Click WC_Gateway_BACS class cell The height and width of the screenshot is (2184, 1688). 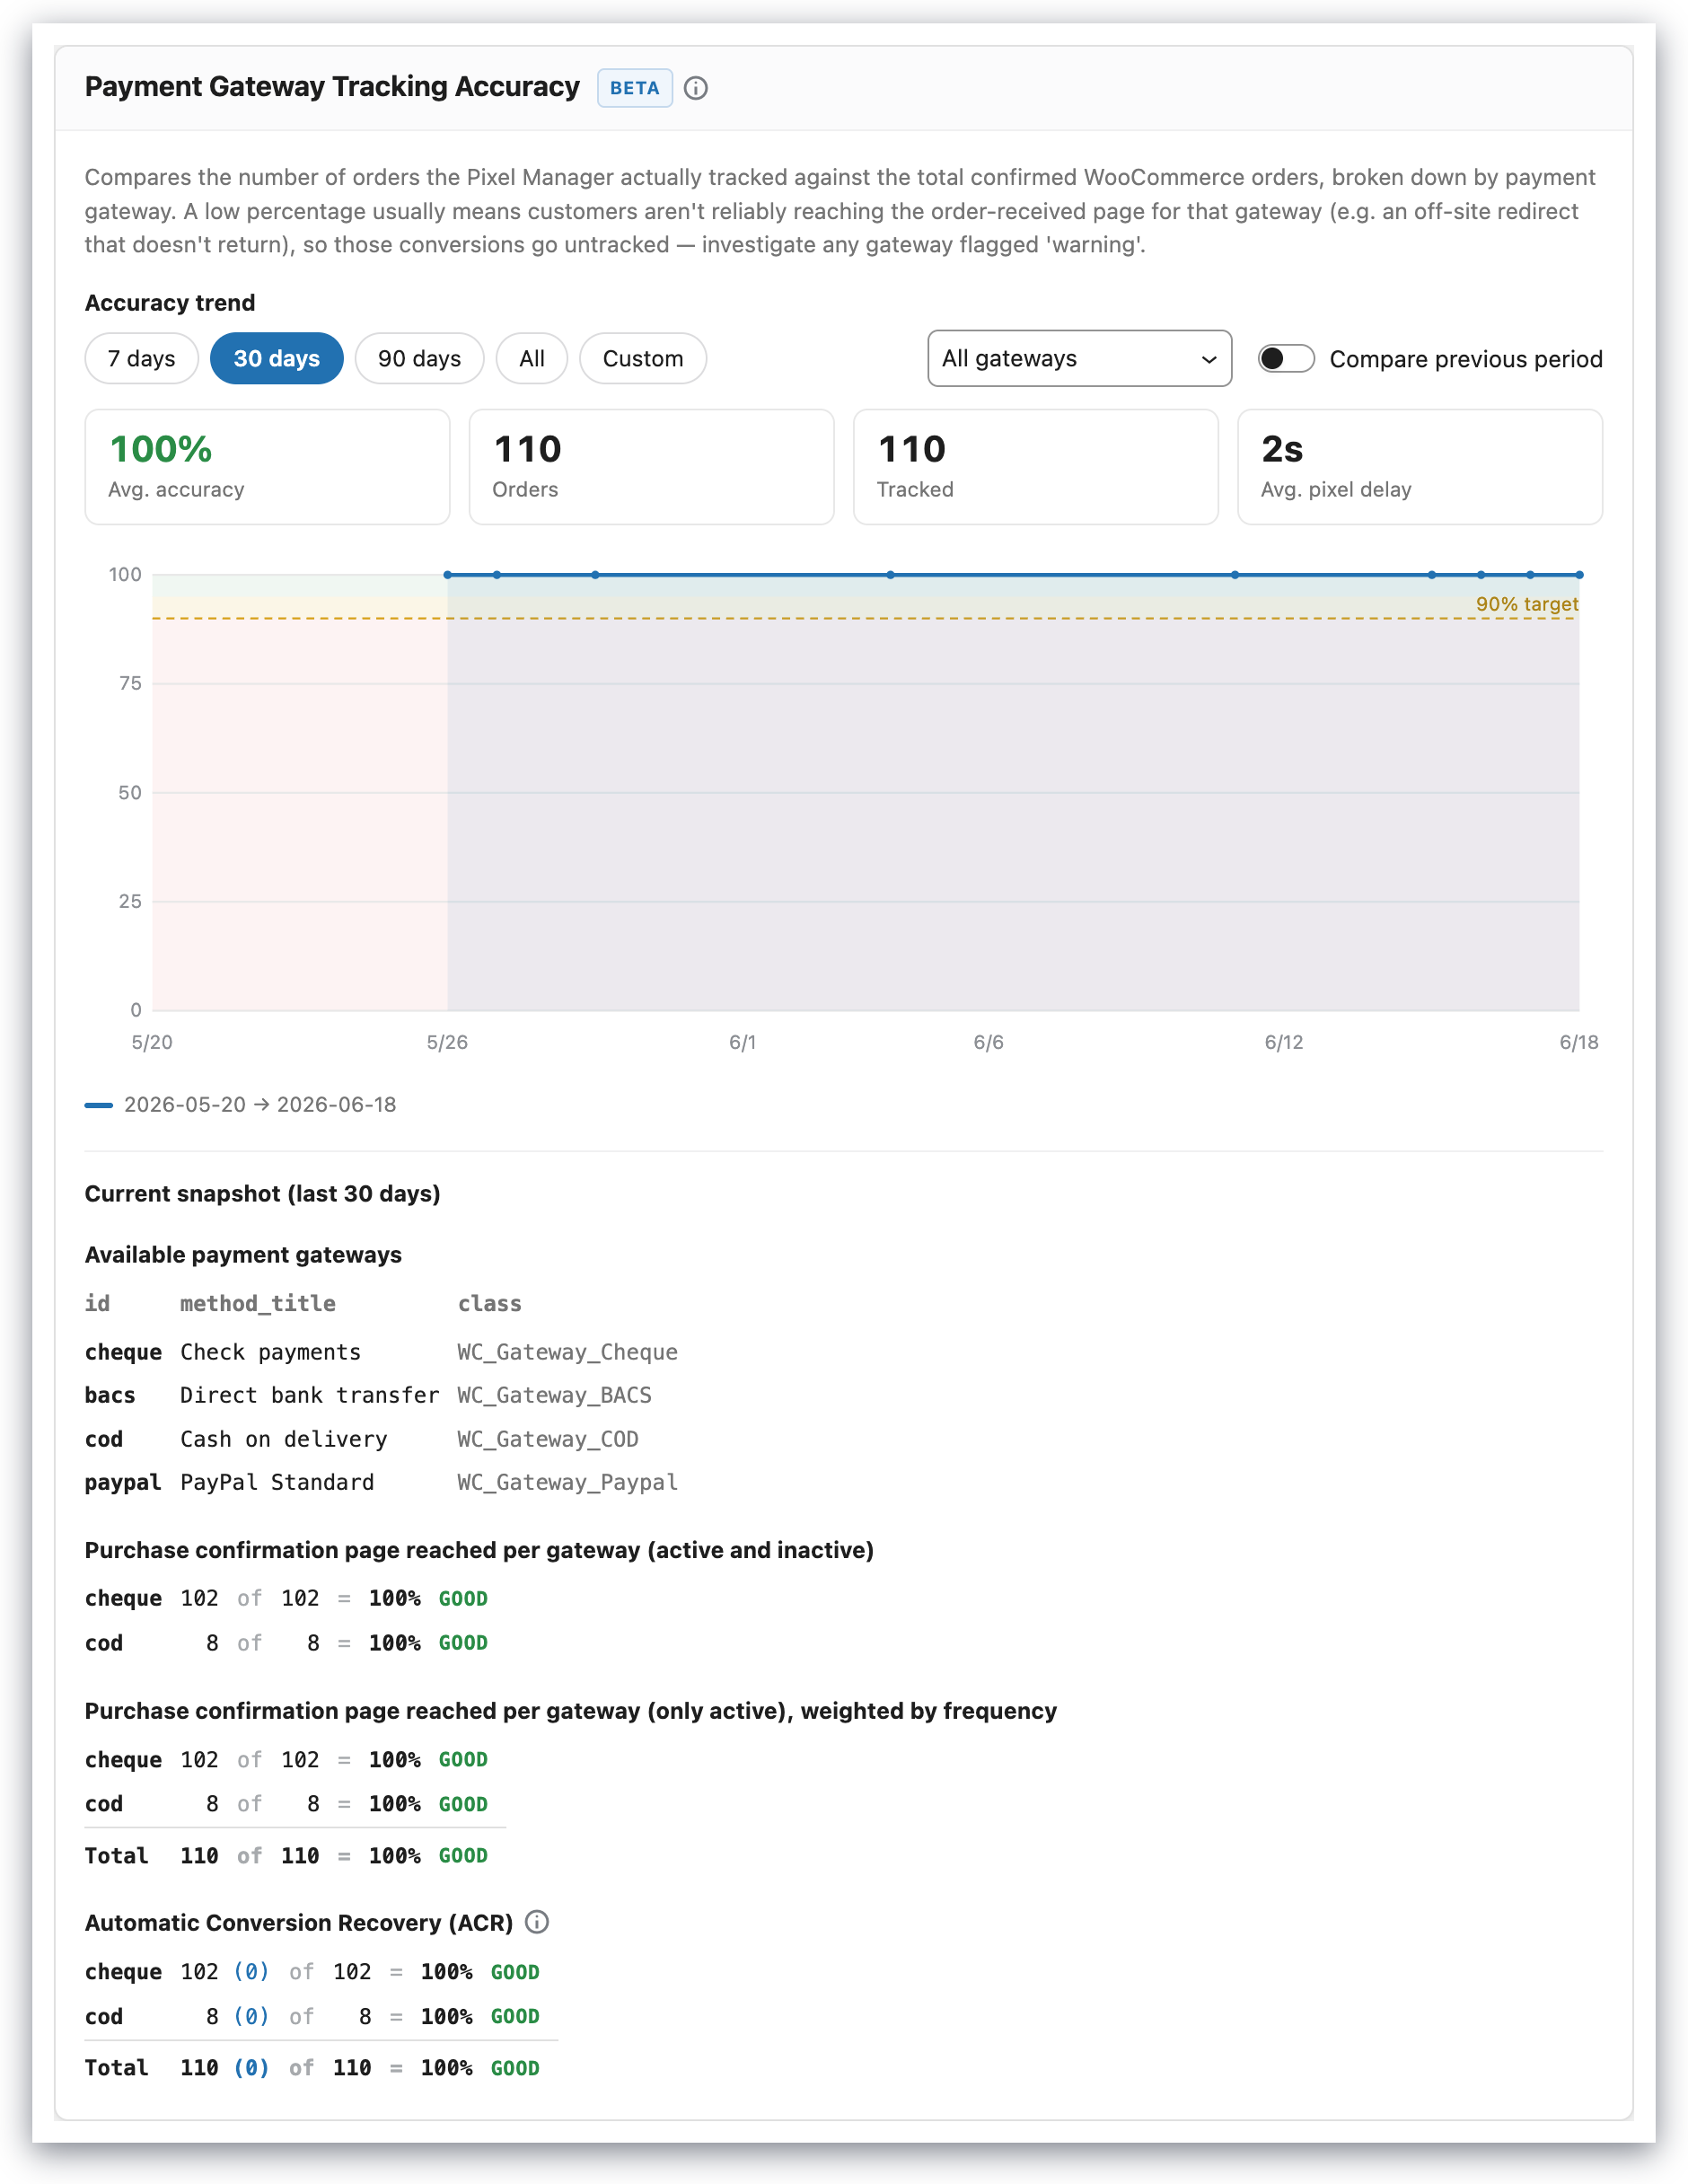(554, 1395)
